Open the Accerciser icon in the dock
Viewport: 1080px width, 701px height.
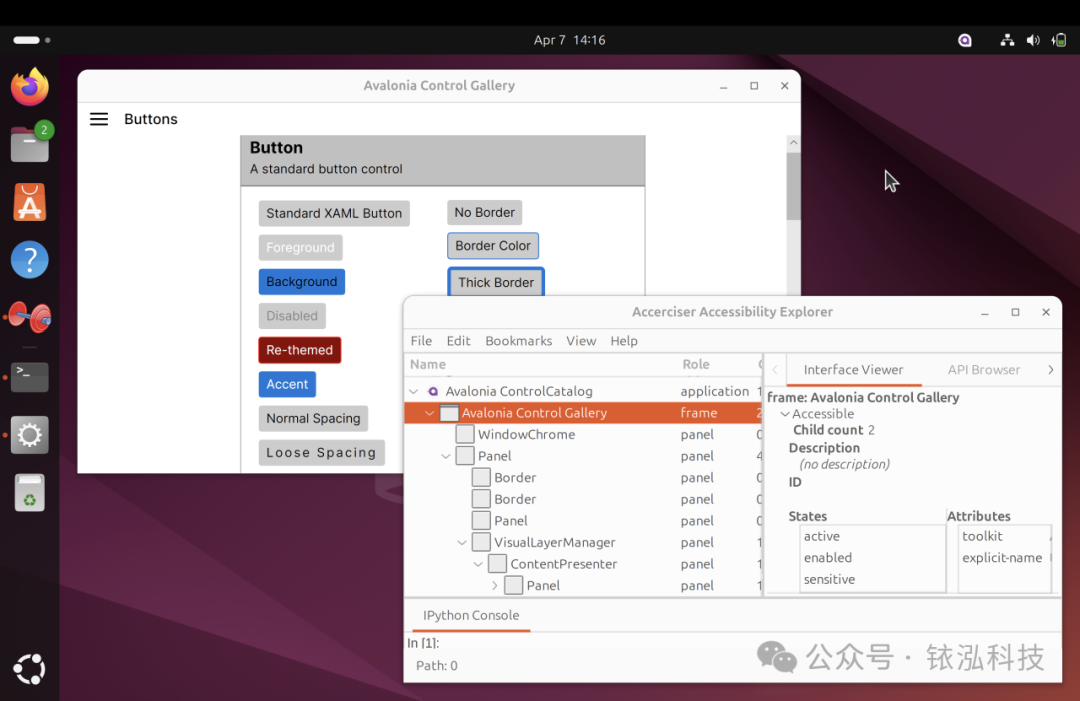click(x=30, y=317)
